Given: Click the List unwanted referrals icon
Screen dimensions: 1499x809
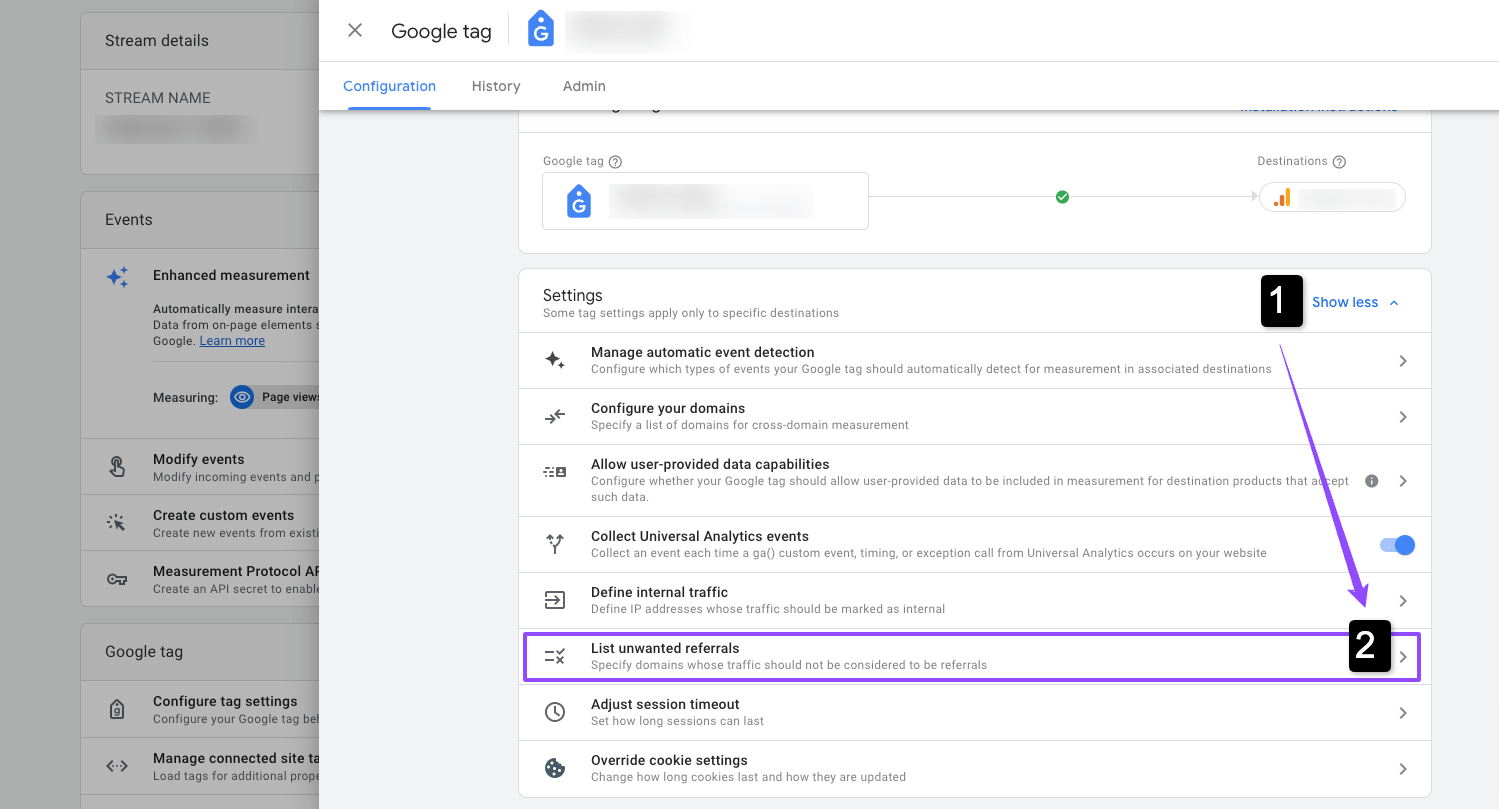Looking at the screenshot, I should [555, 656].
